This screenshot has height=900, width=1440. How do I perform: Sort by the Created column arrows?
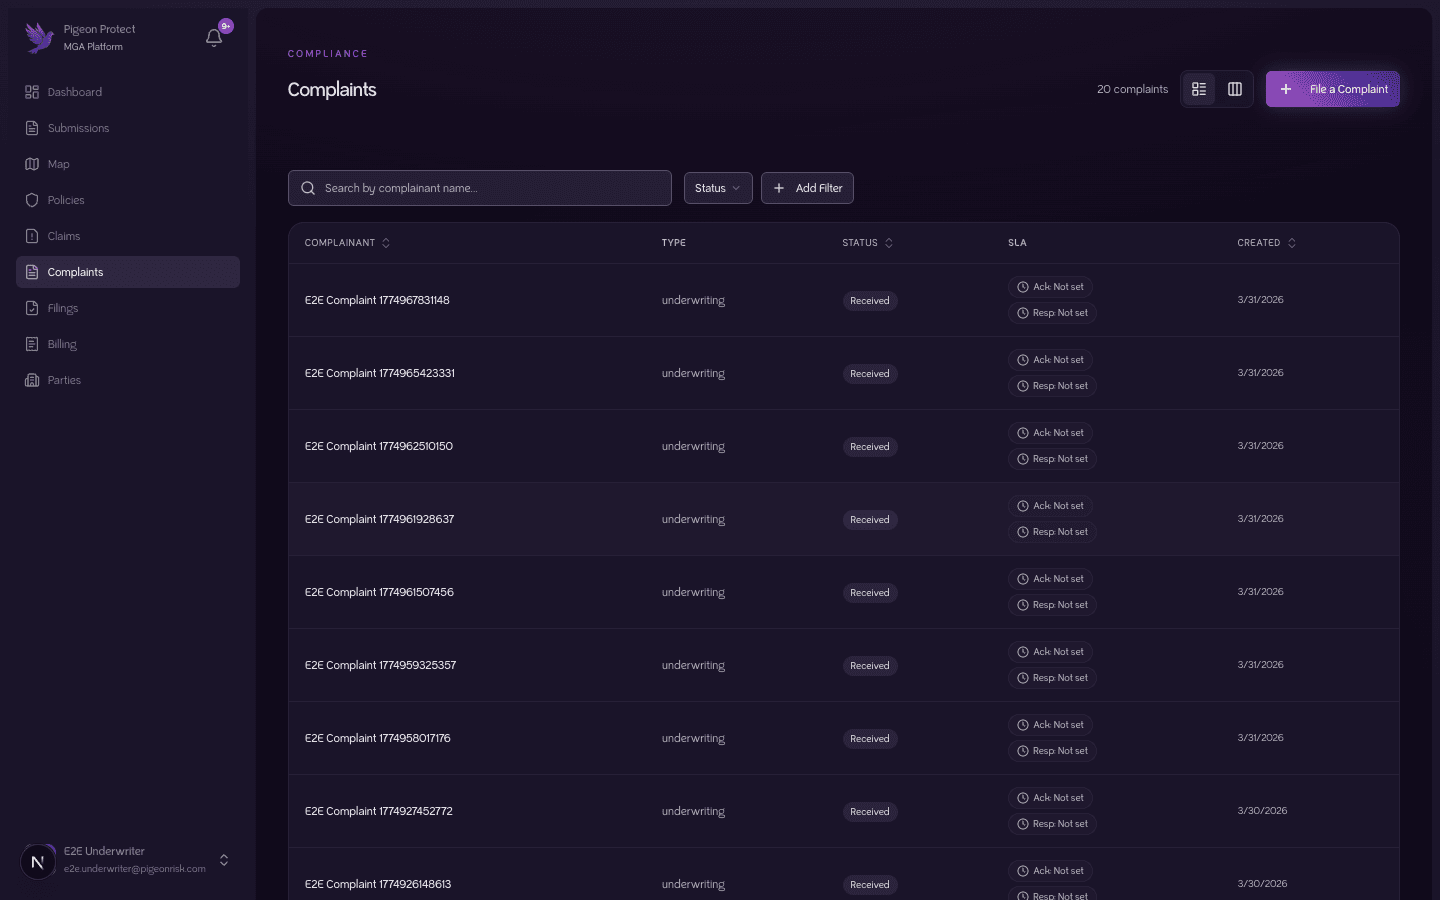(x=1291, y=242)
